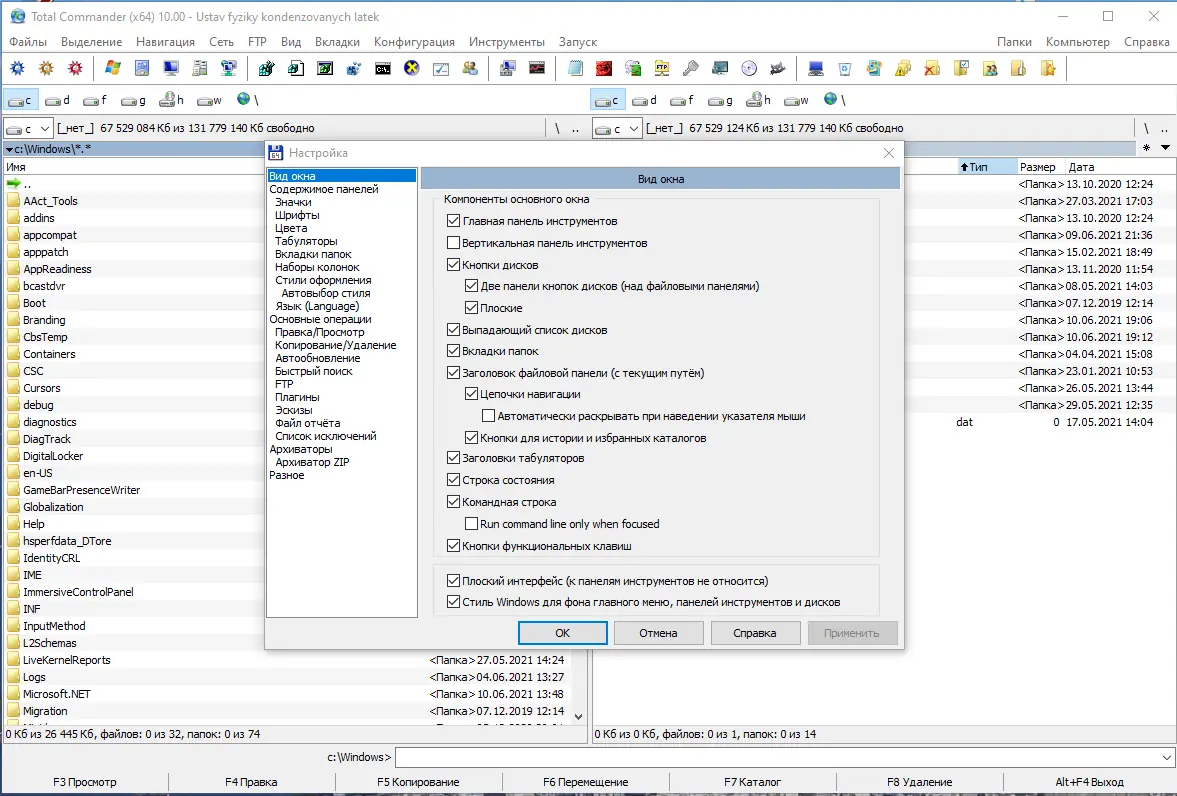Viewport: 1177px width, 796px height.
Task: Select drive w in right drive bar
Action: pos(796,100)
